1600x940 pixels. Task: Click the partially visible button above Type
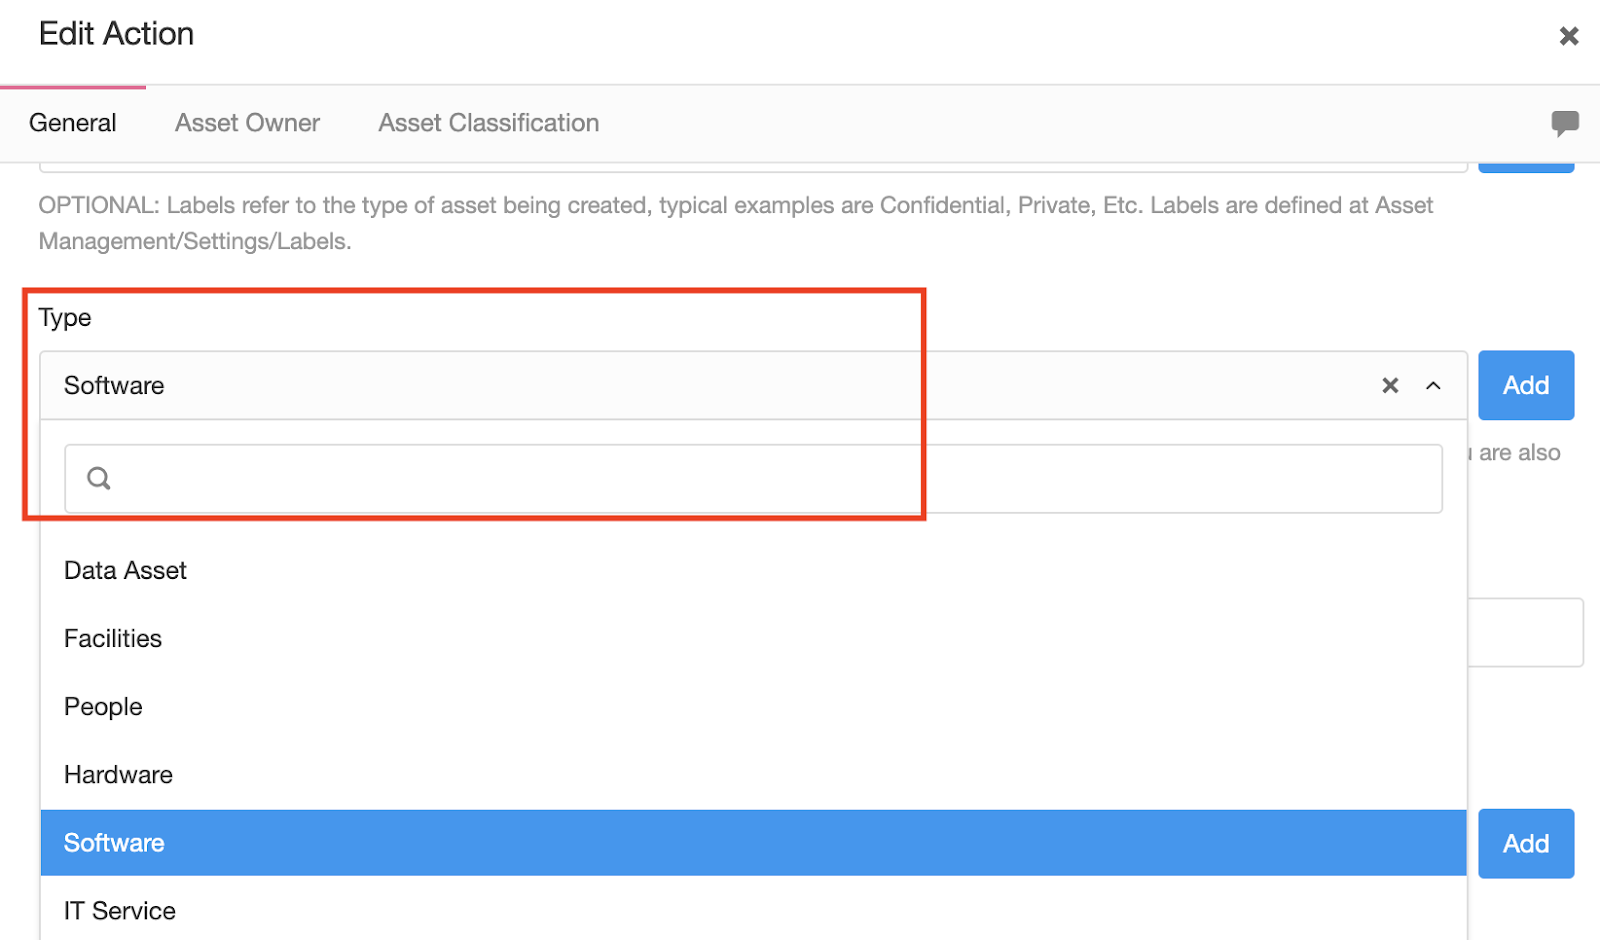[x=1526, y=167]
